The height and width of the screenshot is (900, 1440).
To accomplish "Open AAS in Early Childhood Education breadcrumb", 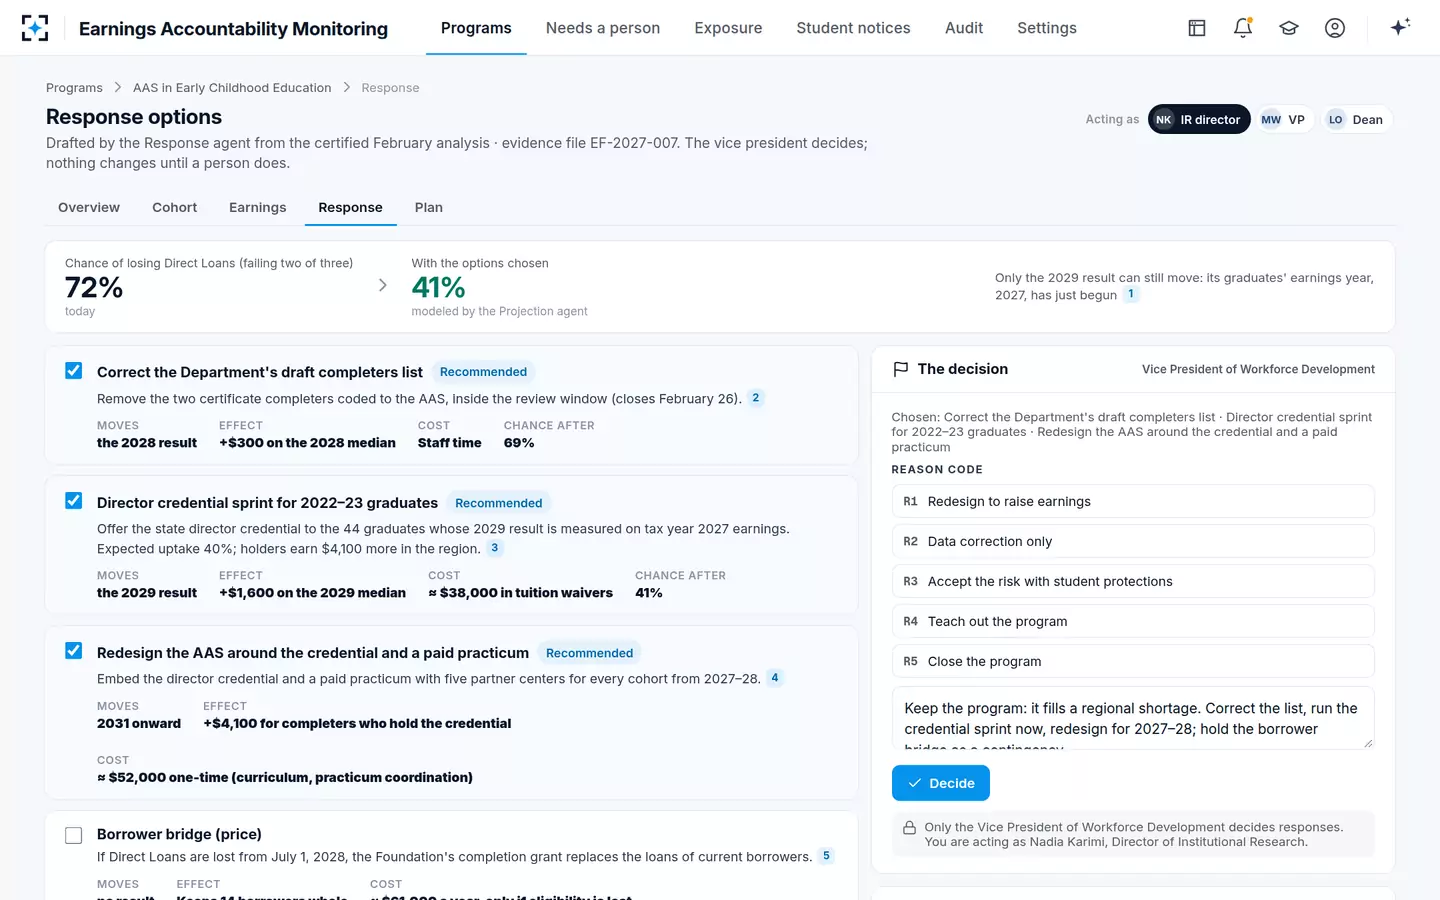I will pyautogui.click(x=232, y=88).
